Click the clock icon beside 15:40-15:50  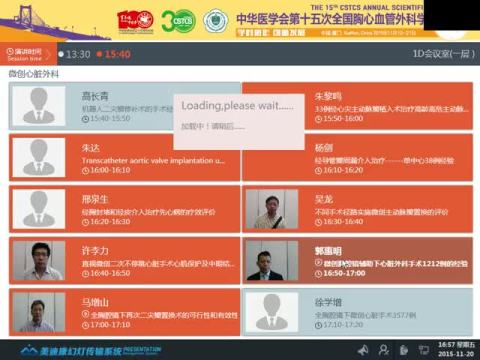(85, 119)
